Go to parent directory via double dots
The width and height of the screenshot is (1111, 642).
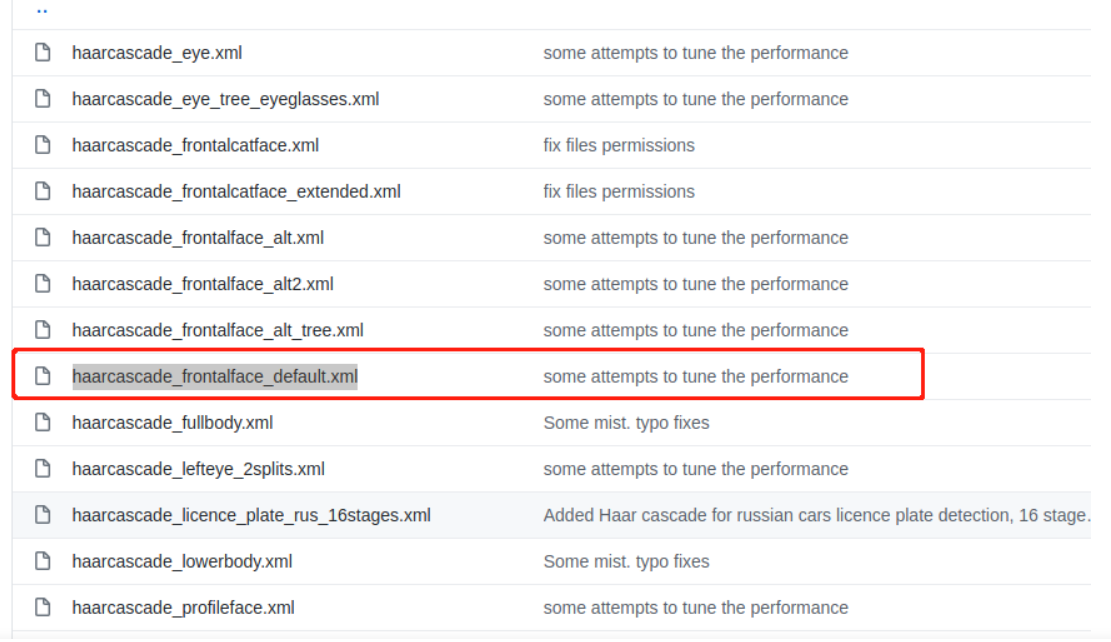42,11
